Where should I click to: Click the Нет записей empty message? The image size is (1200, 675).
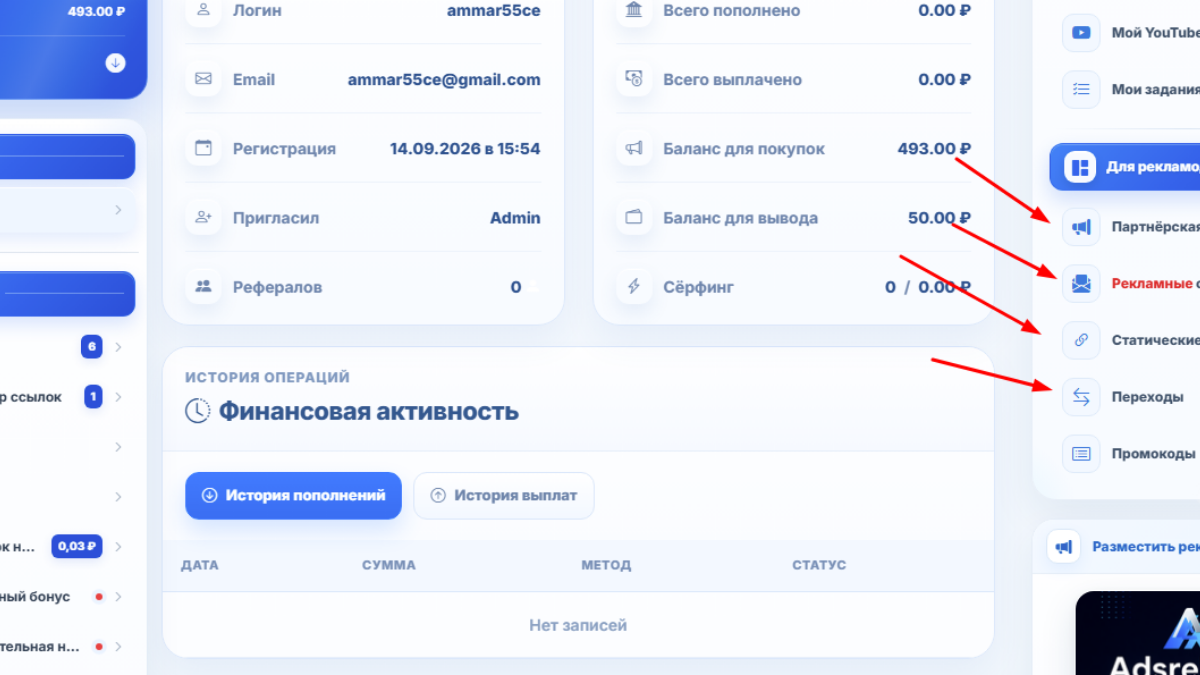click(578, 625)
